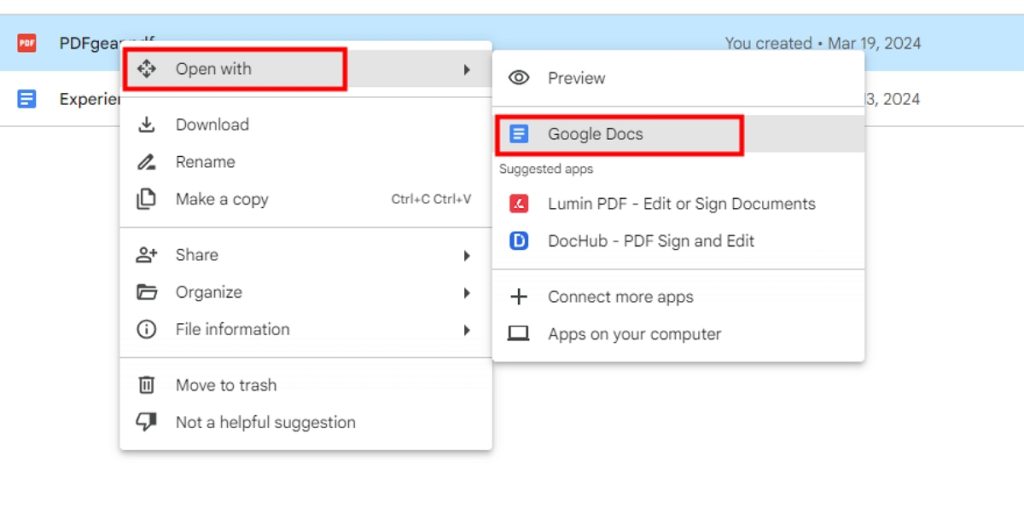The image size is (1024, 521).
Task: Click the red PDF file icon
Action: pos(27,43)
